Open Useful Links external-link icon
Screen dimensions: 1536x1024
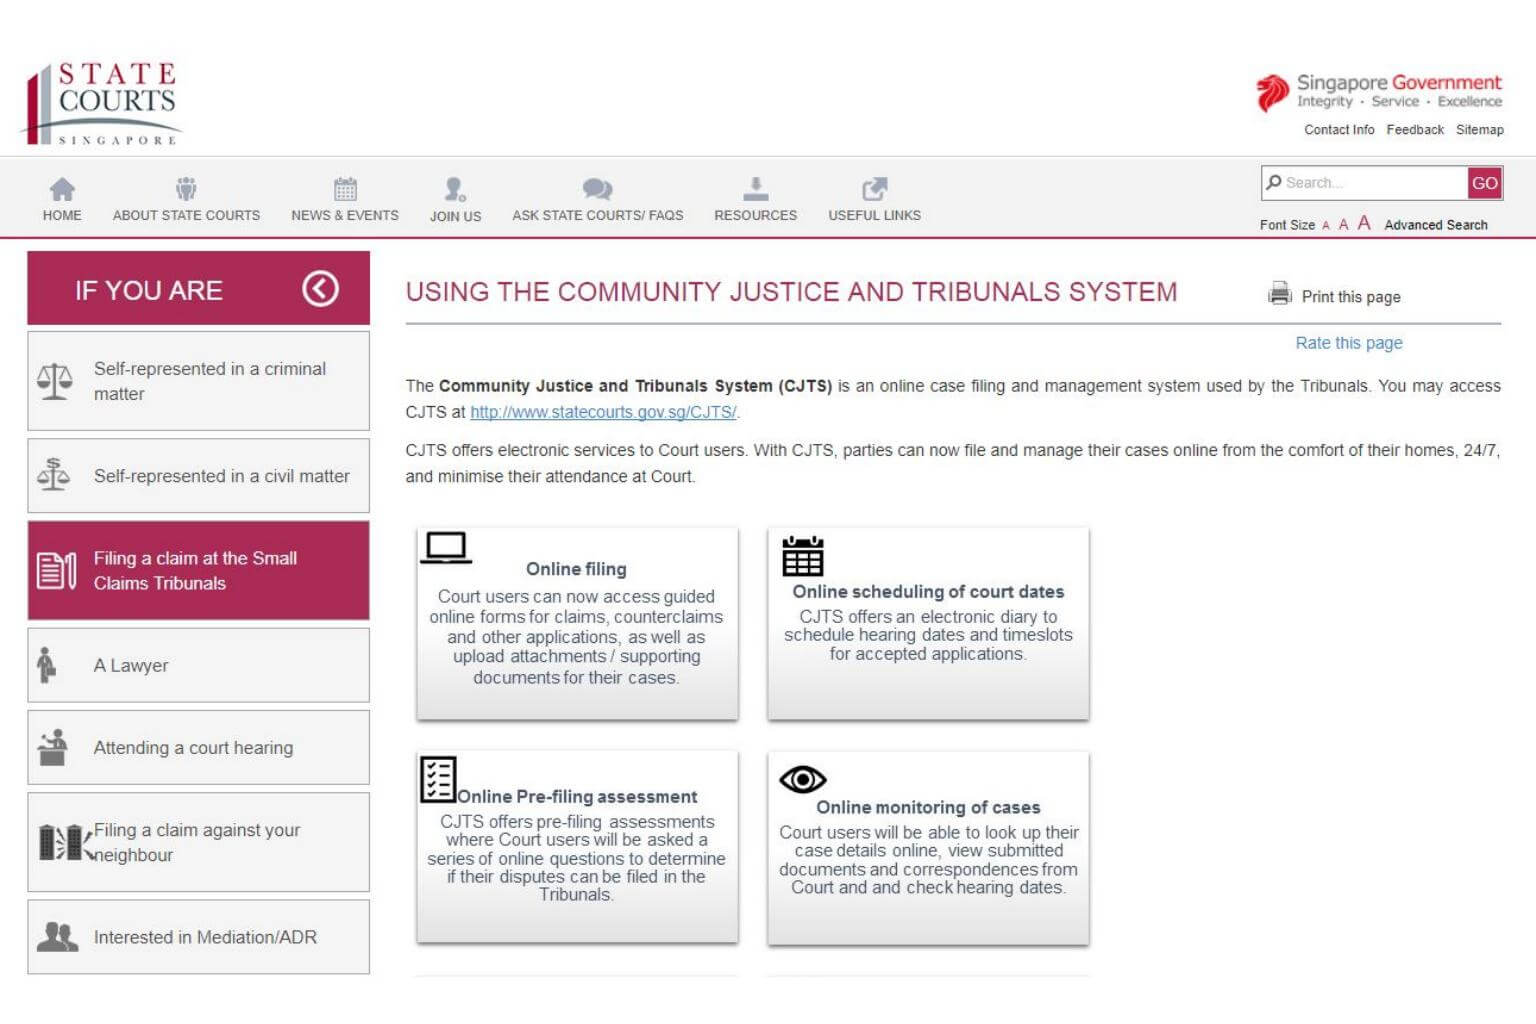point(874,189)
